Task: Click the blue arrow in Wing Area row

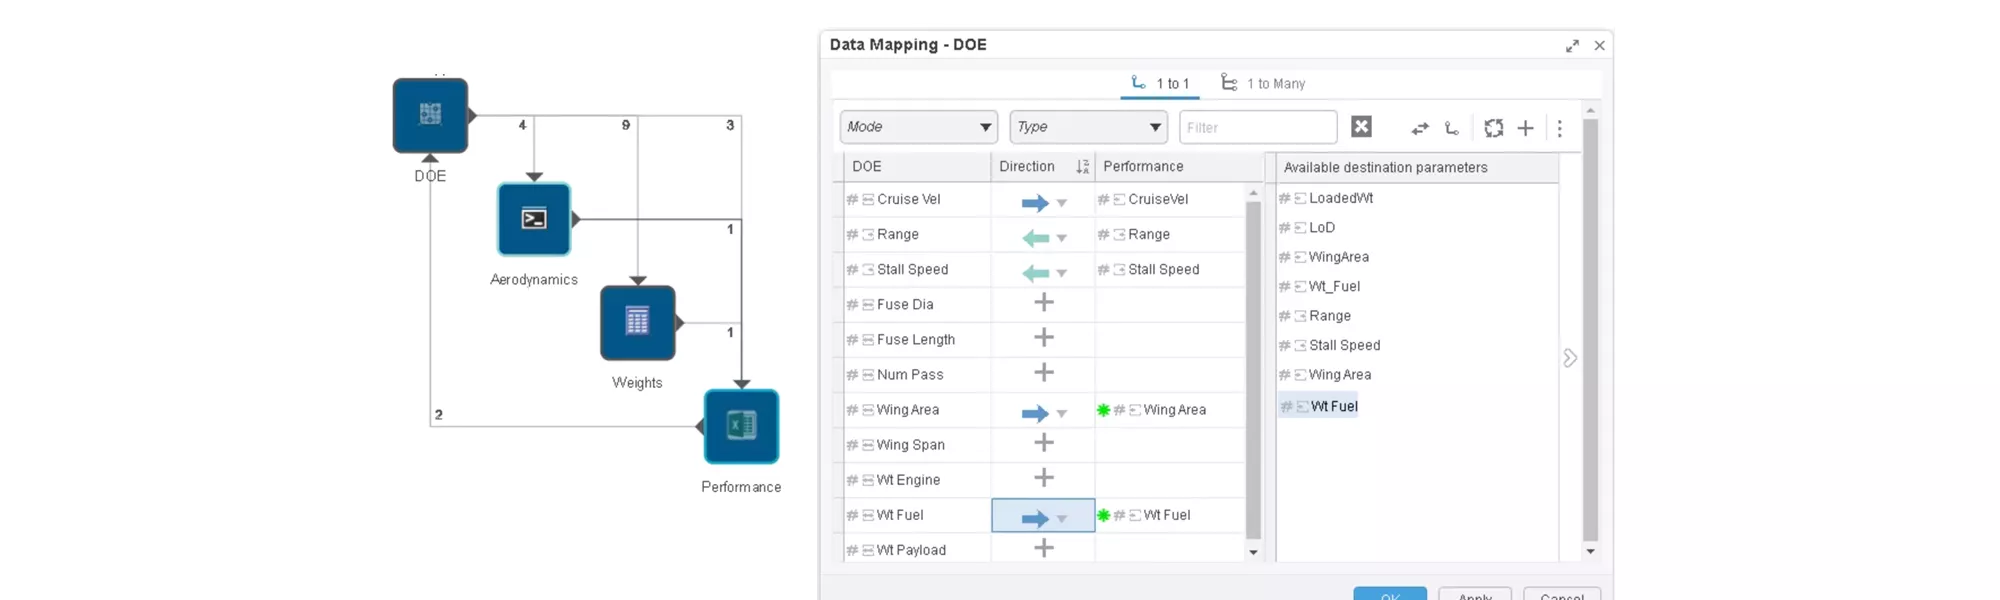Action: [1035, 414]
